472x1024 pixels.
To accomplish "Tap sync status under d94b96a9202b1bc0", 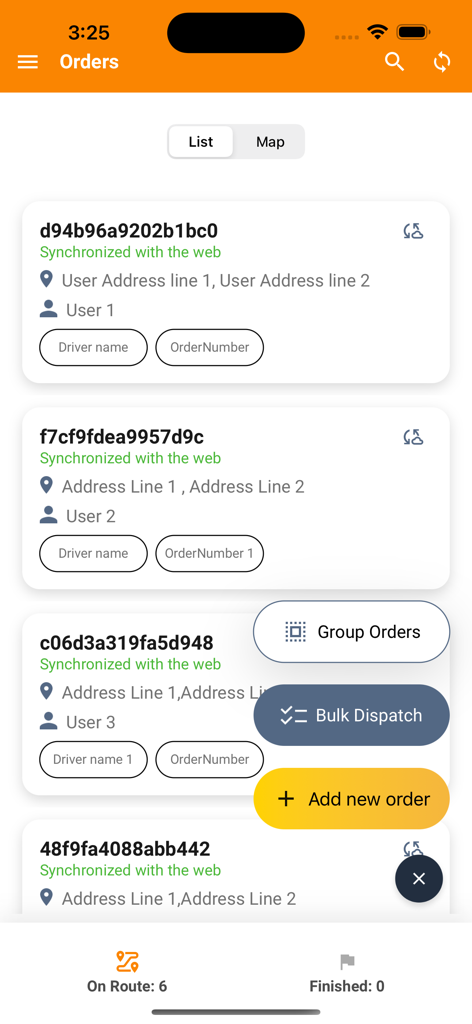I will click(x=131, y=252).
